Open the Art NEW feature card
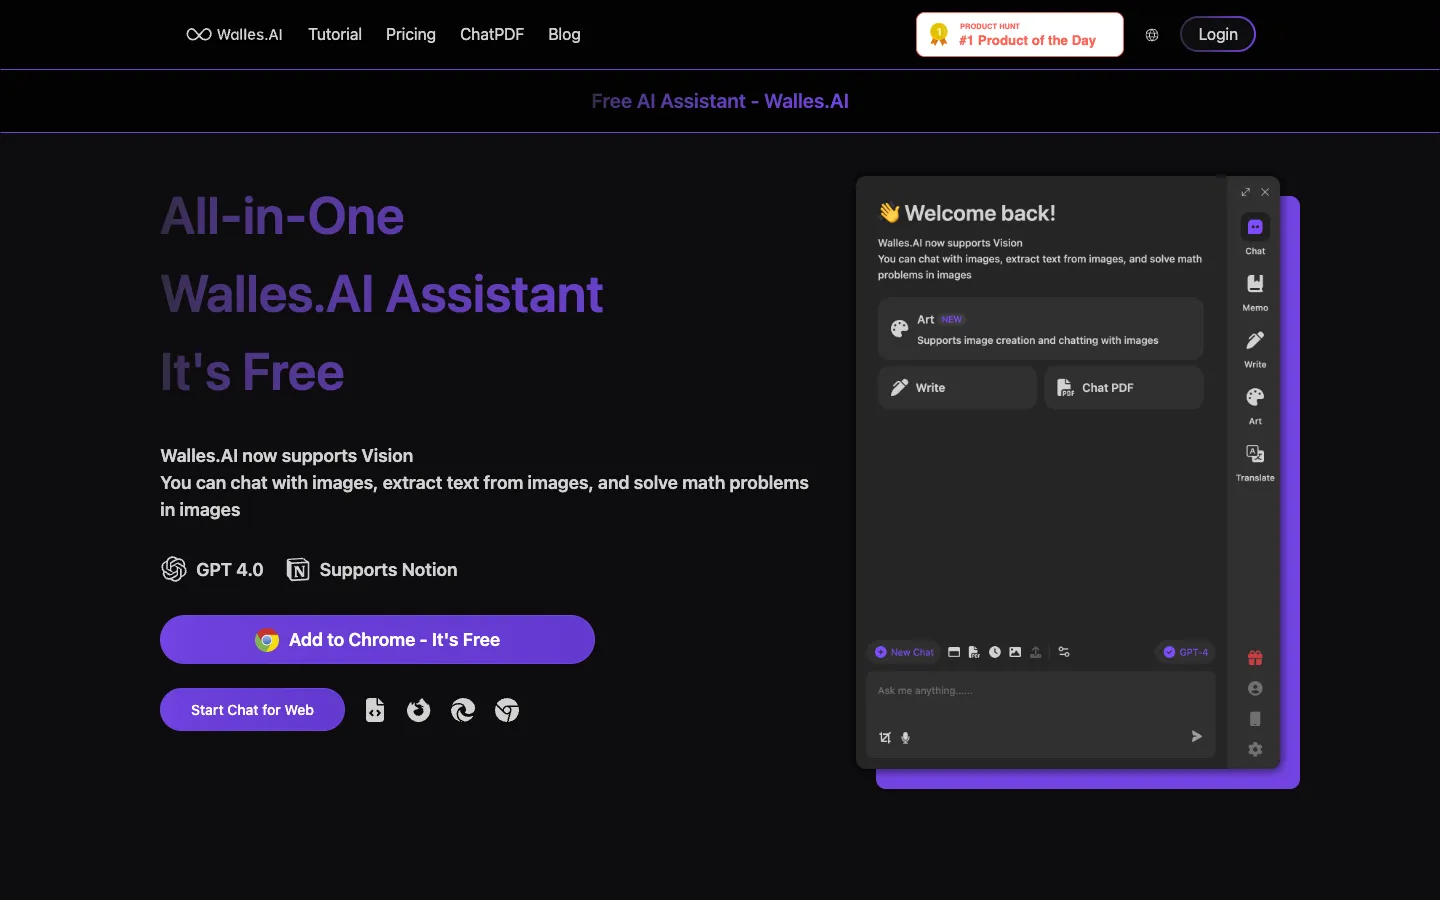The width and height of the screenshot is (1440, 900). click(x=1040, y=329)
